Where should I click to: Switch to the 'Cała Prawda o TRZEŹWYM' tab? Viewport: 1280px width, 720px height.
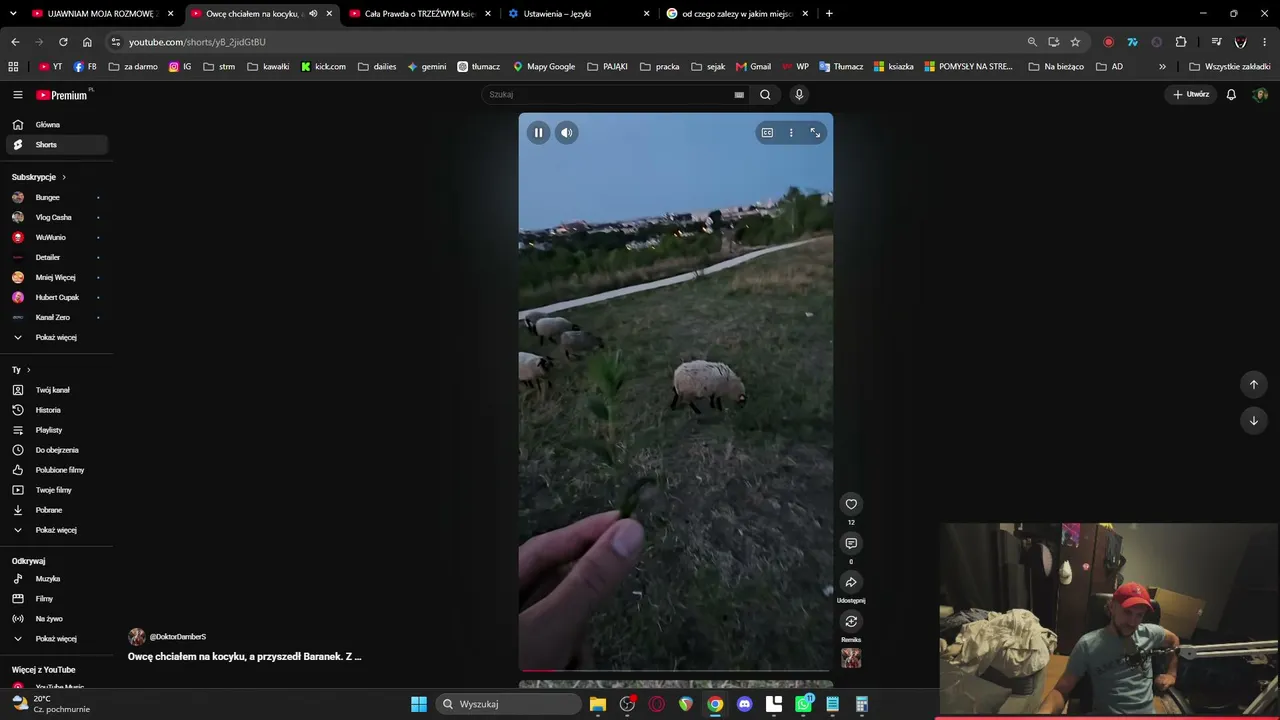[419, 14]
